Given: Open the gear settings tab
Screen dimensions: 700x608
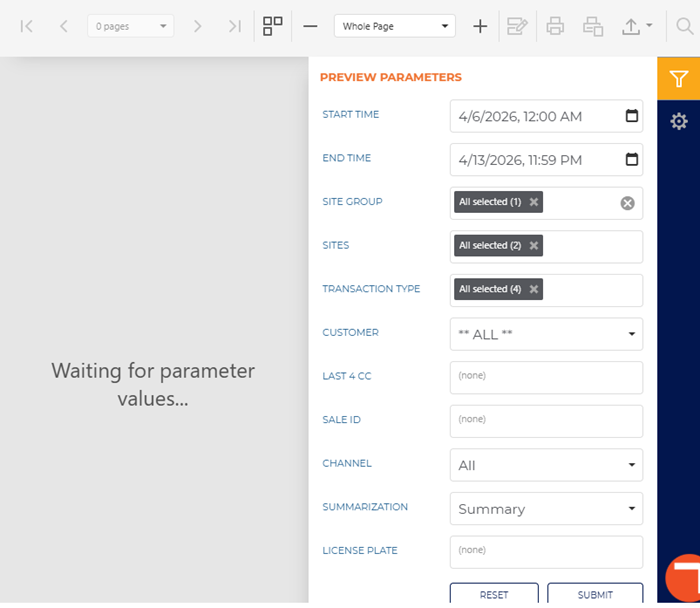Looking at the screenshot, I should pyautogui.click(x=679, y=121).
